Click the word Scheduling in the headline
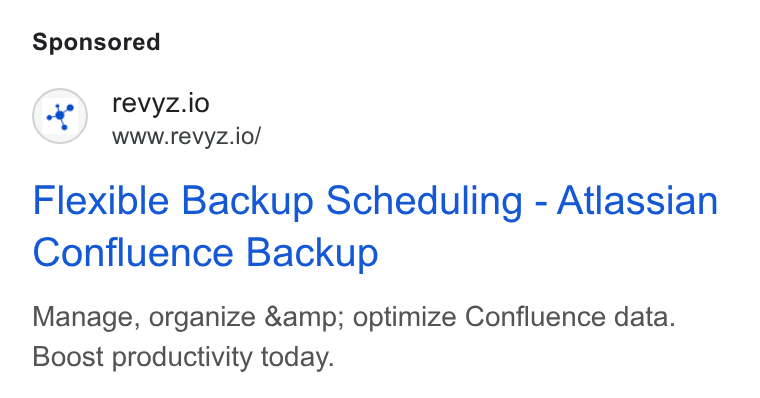 (424, 202)
